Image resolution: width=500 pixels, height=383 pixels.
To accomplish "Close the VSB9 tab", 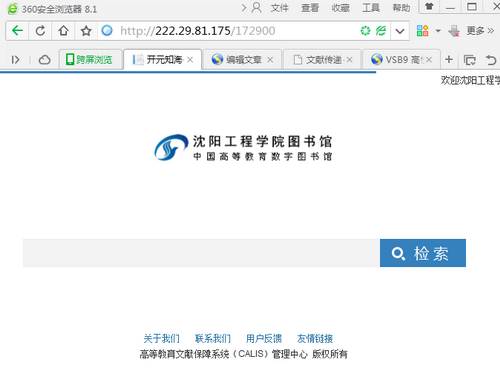I will click(429, 60).
